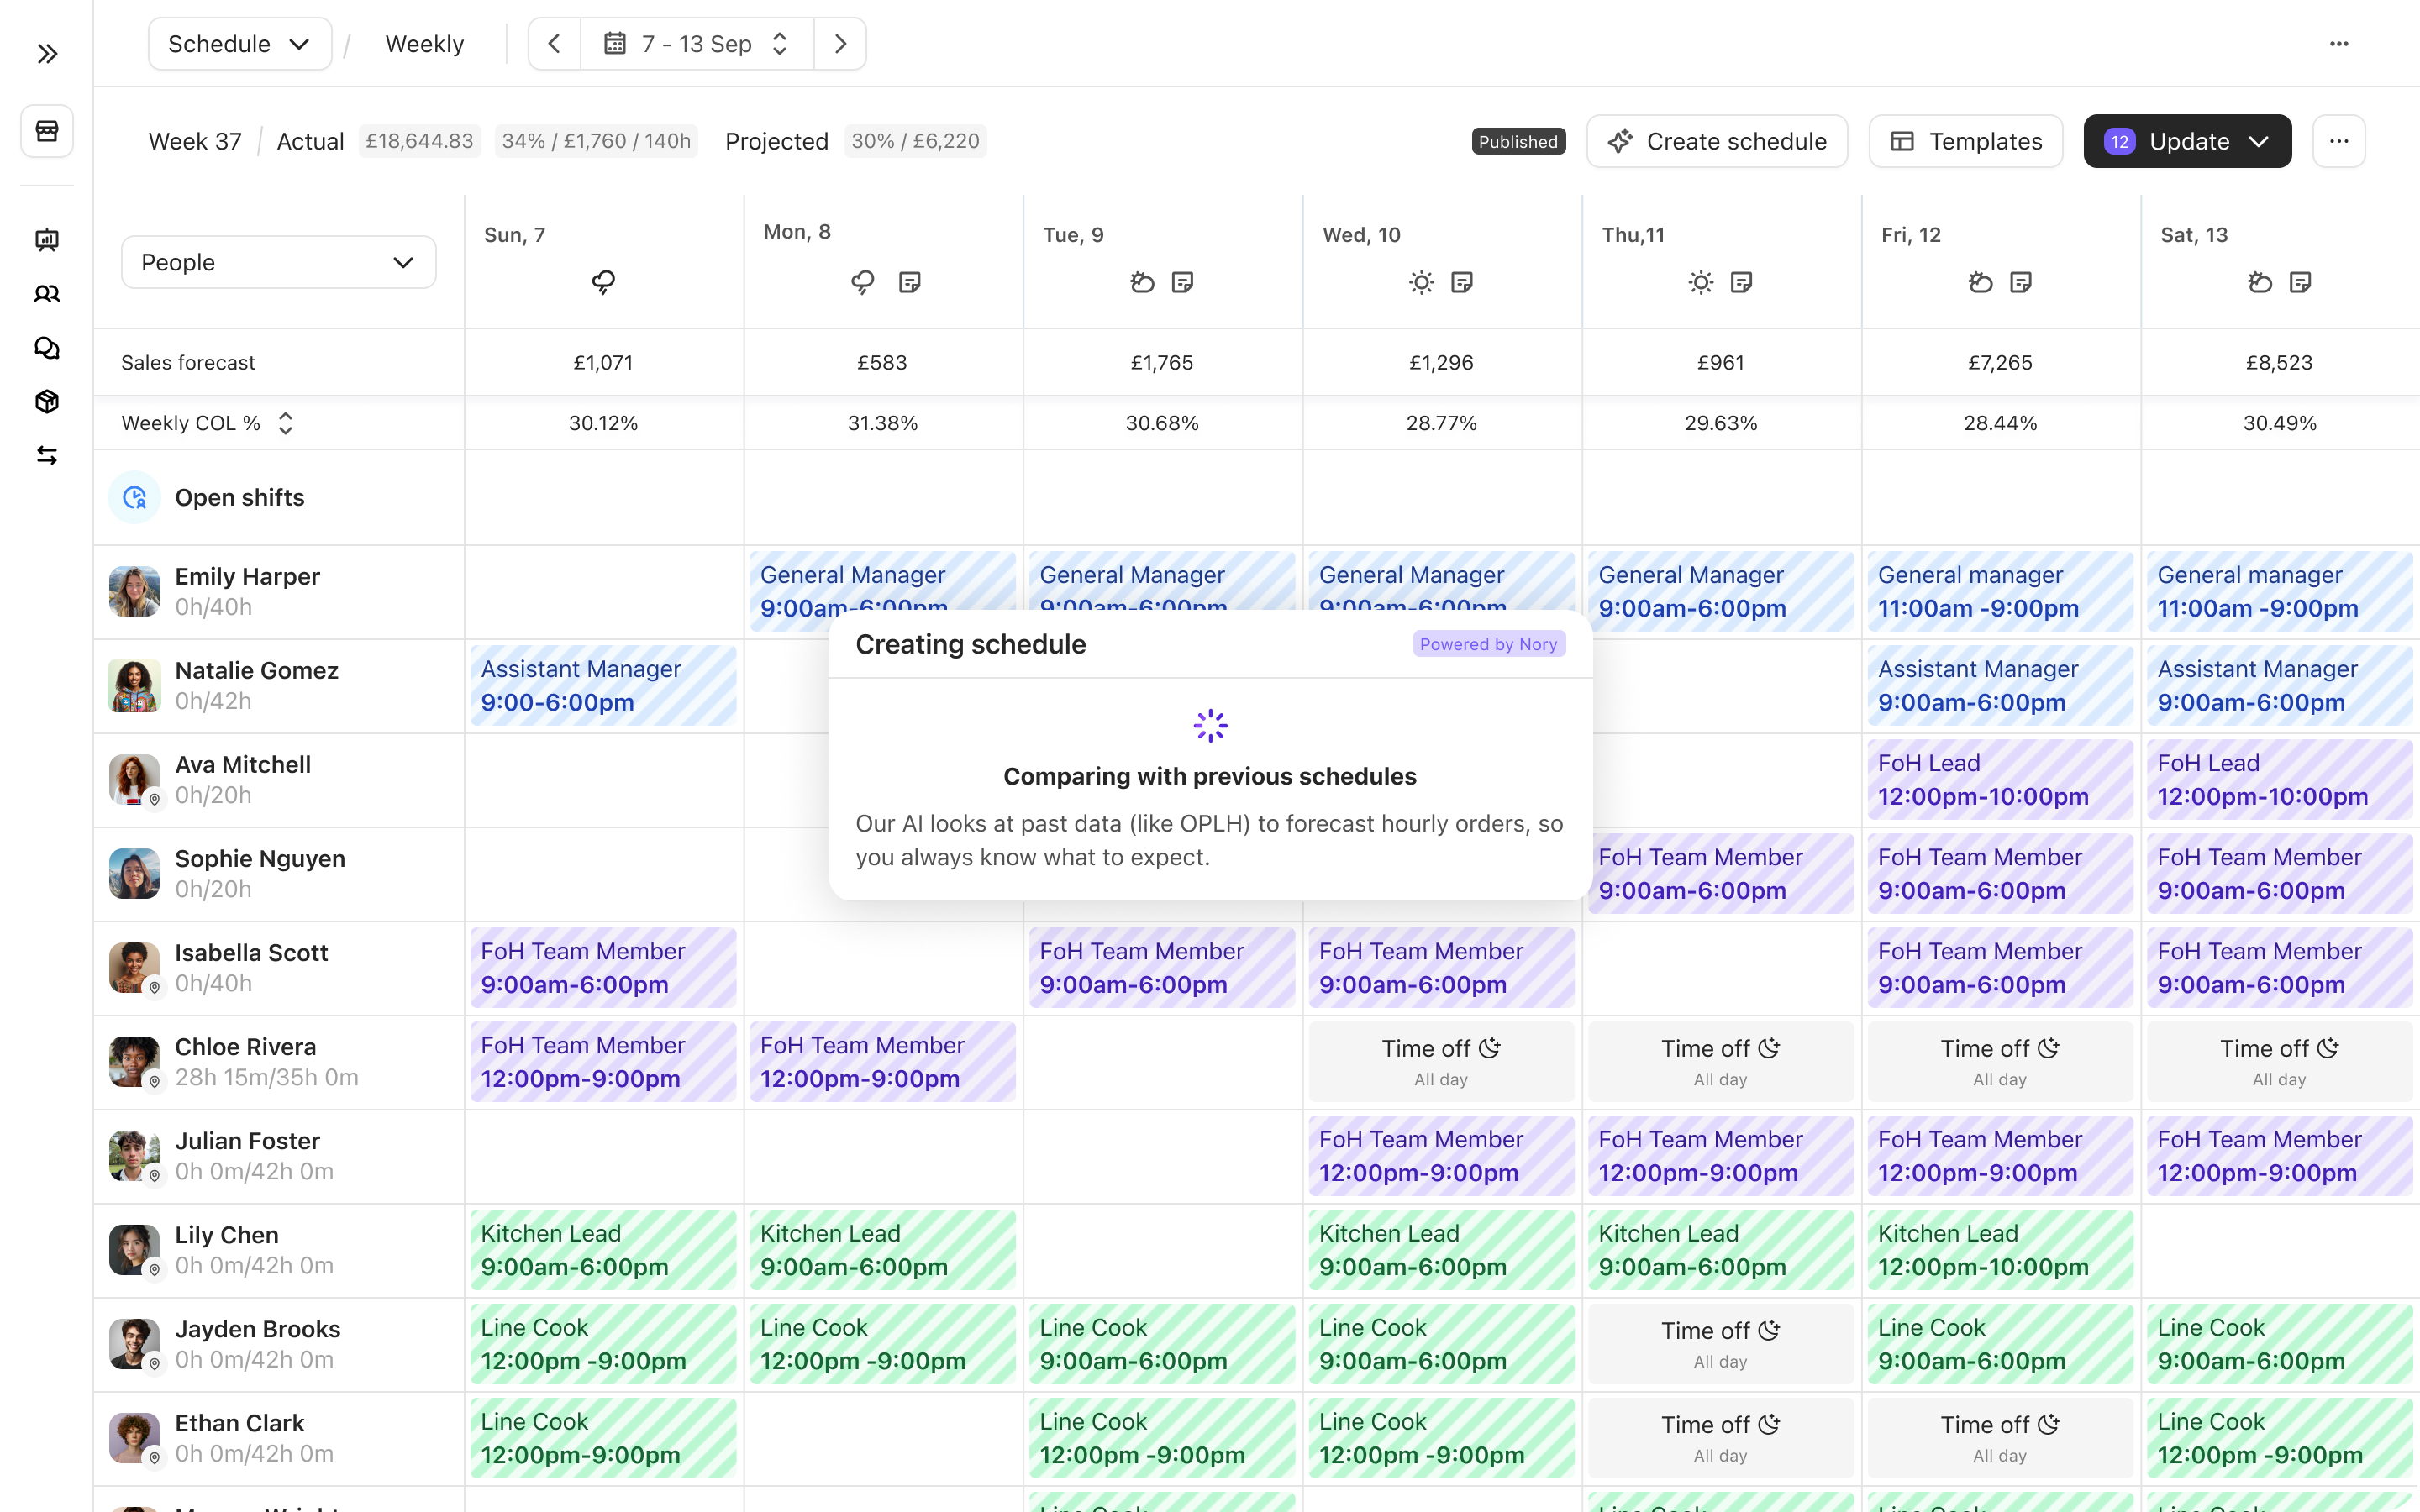Open the team people icon in the sidebar
Image resolution: width=2420 pixels, height=1512 pixels.
coord(47,294)
